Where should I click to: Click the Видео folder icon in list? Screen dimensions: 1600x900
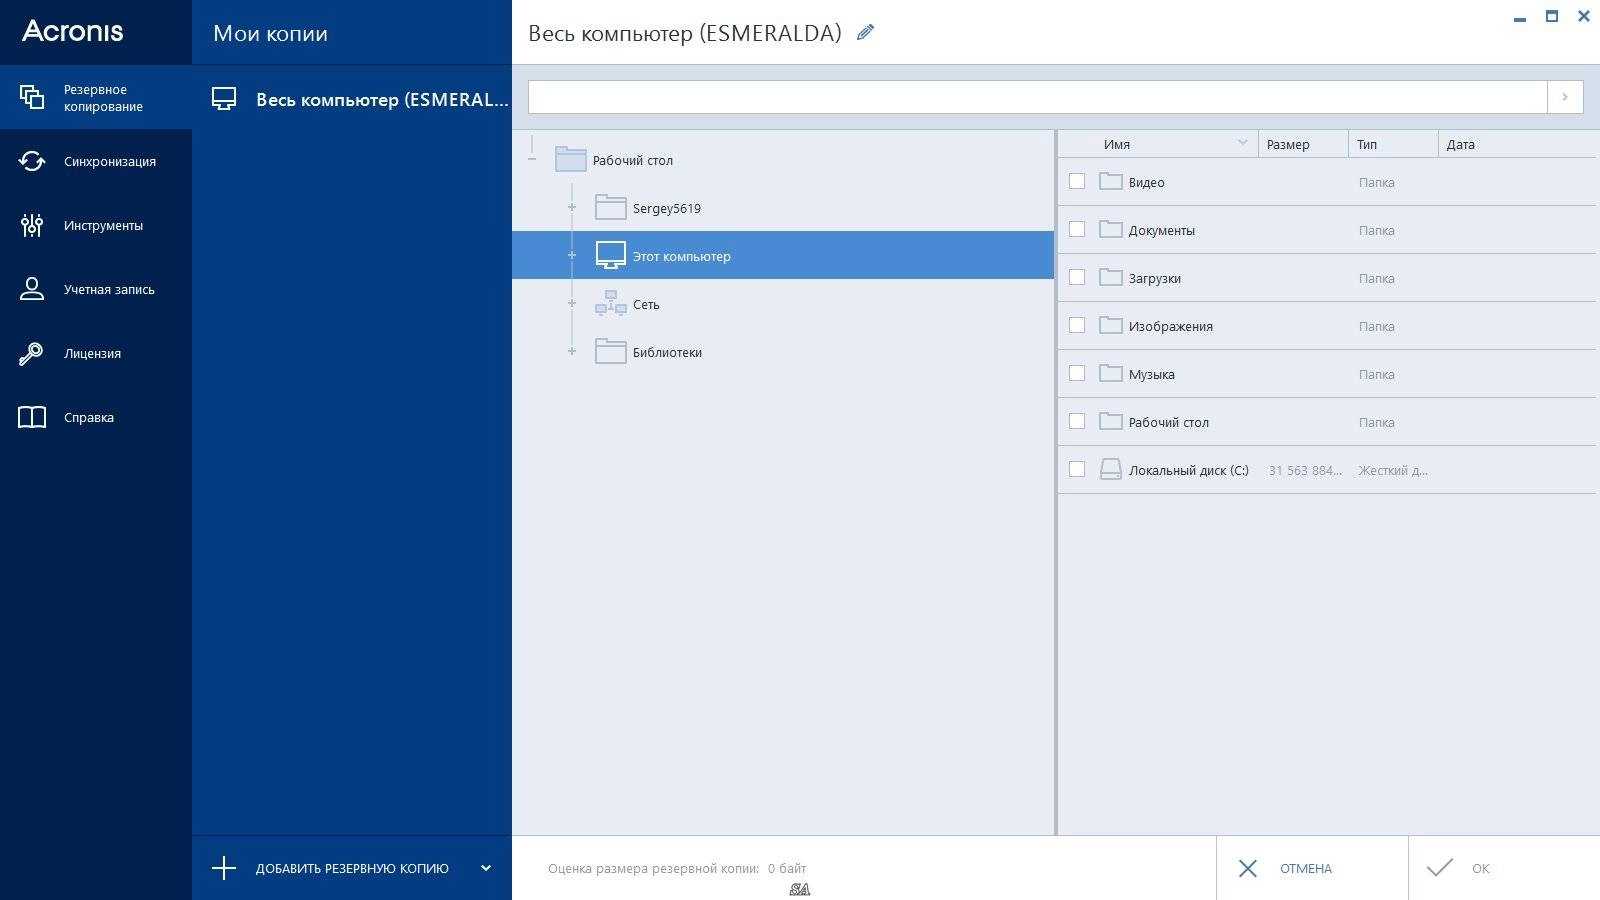(x=1111, y=181)
